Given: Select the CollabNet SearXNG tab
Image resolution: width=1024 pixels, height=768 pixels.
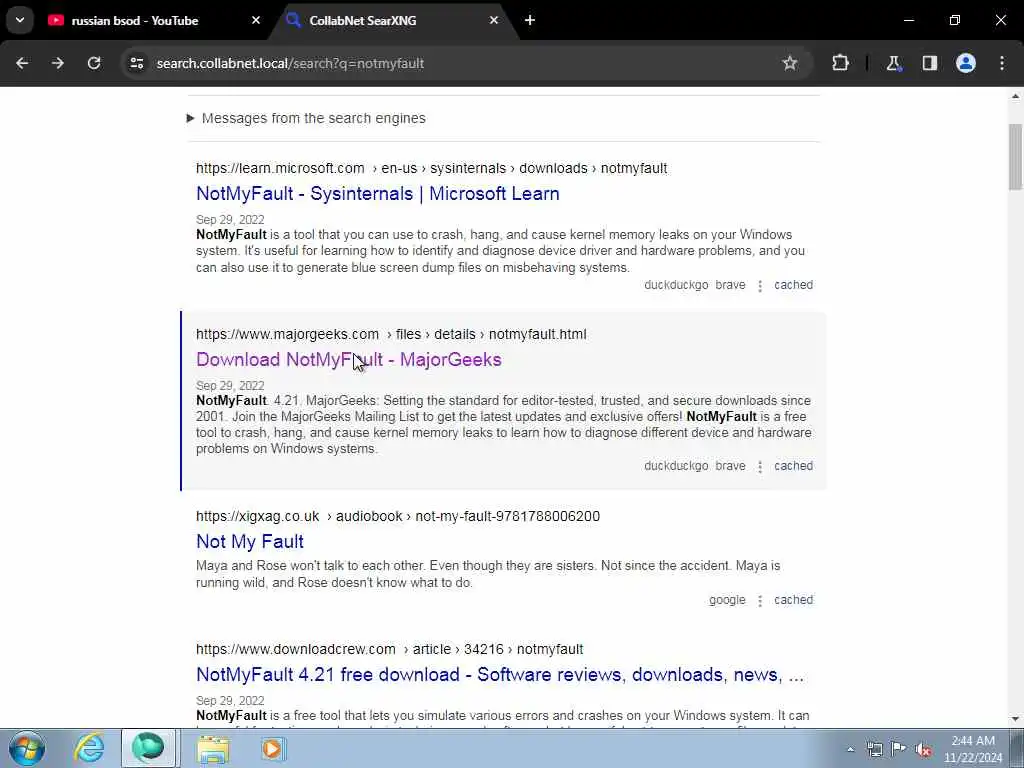Looking at the screenshot, I should coord(362,21).
